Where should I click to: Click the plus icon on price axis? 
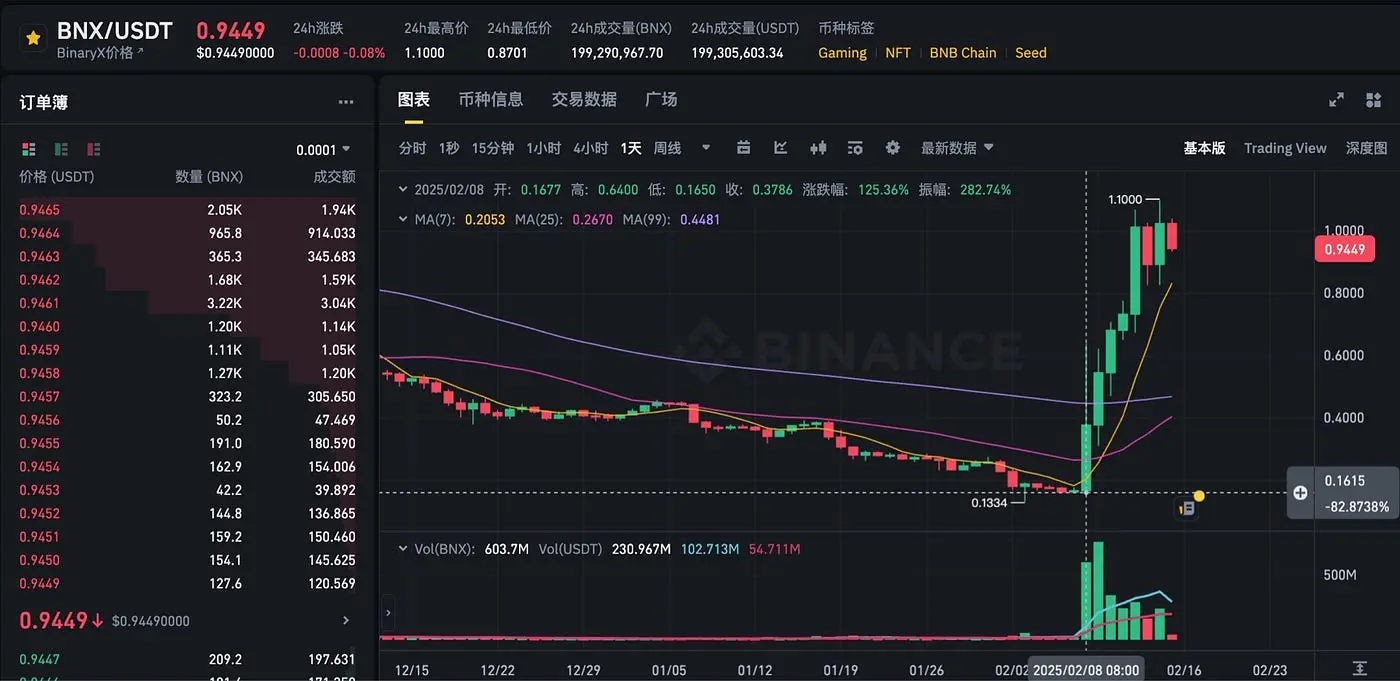1300,492
